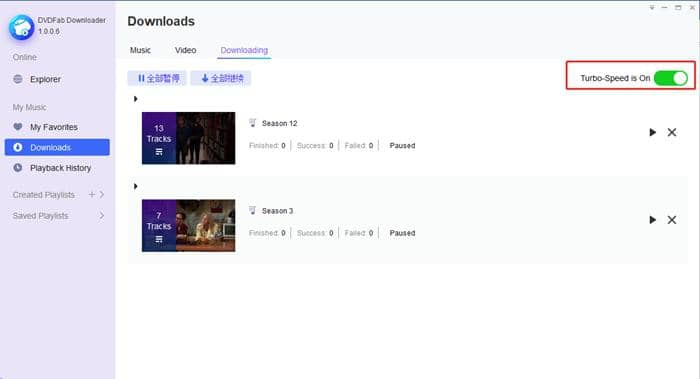Expand the Season 3 track list
The width and height of the screenshot is (700, 379).
pyautogui.click(x=136, y=186)
